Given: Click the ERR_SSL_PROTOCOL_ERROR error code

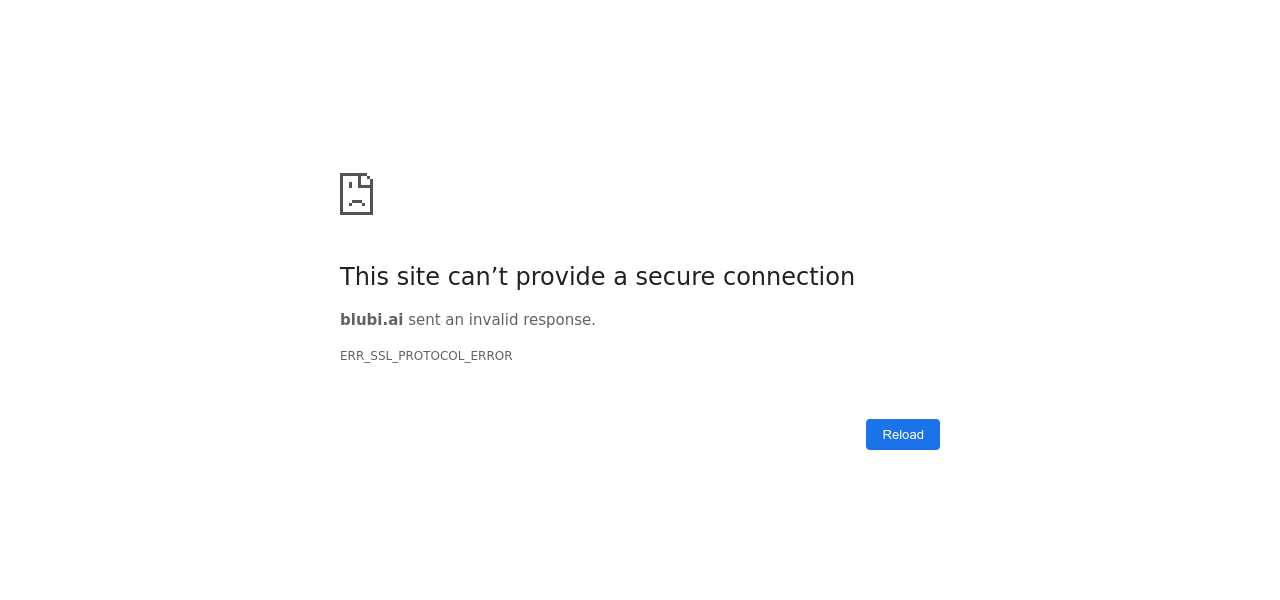Looking at the screenshot, I should pos(426,356).
